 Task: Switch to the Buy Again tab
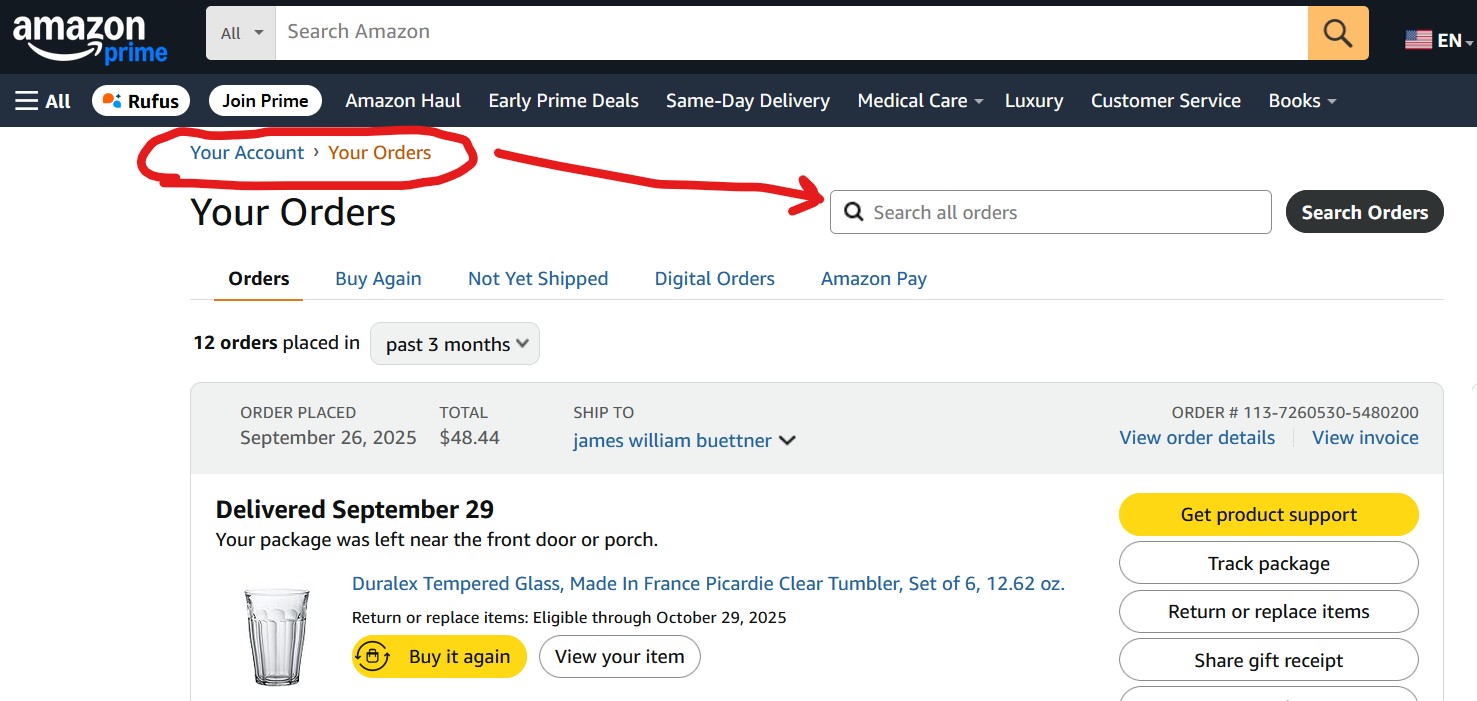coord(378,279)
